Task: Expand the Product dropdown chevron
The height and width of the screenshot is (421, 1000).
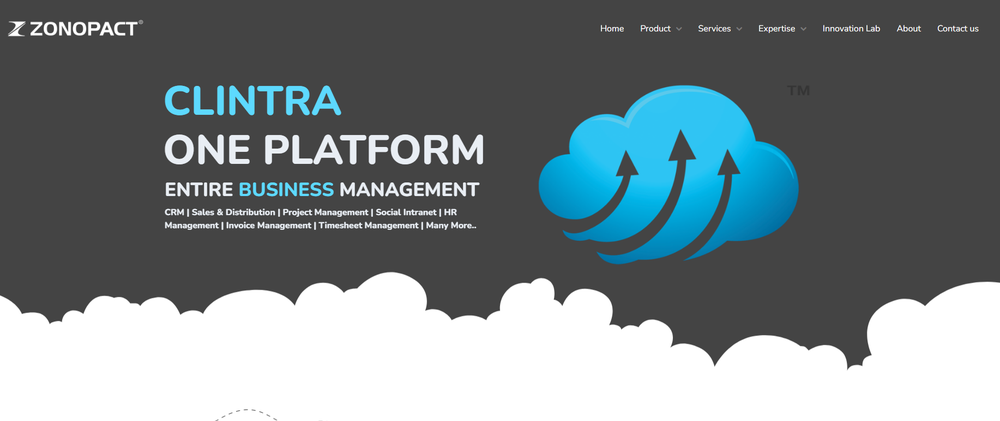Action: click(x=679, y=29)
